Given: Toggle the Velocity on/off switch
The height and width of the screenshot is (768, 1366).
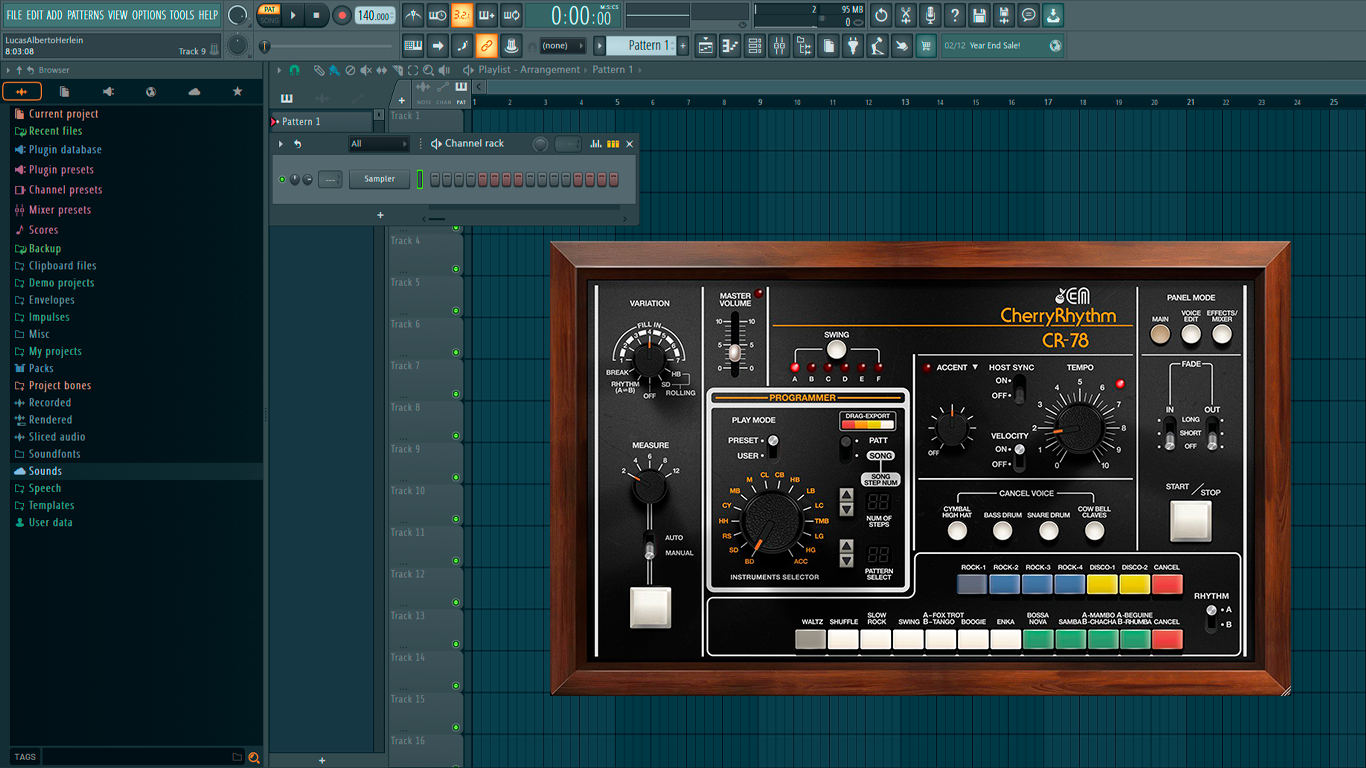Looking at the screenshot, I should coord(1019,457).
